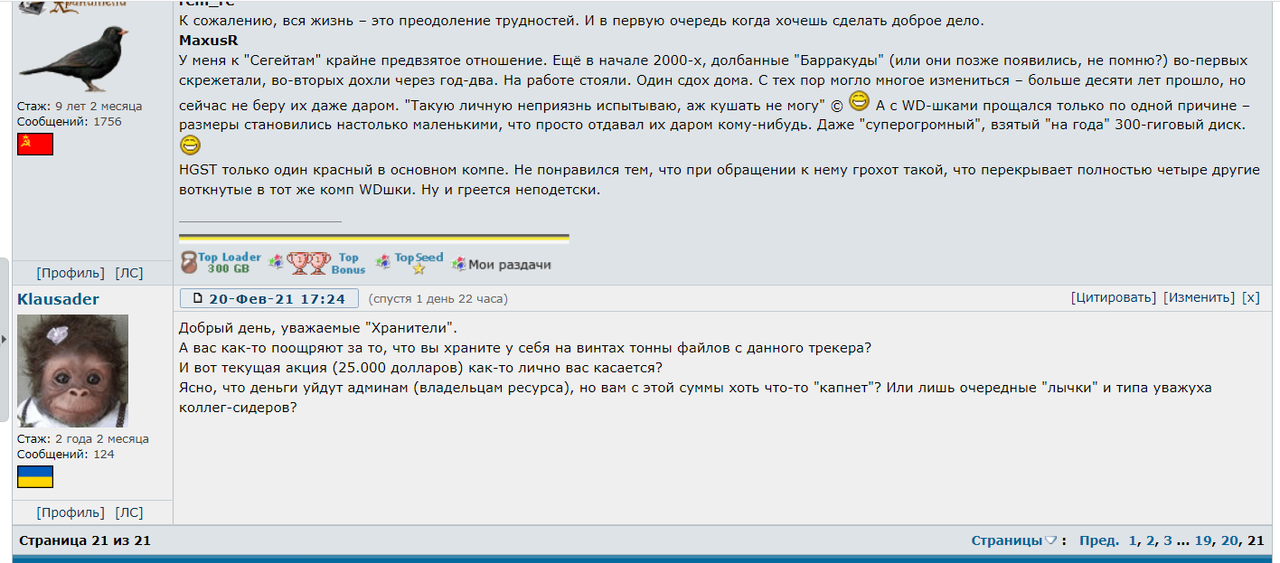
Task: Go to page 2 in pagination
Action: (1150, 541)
